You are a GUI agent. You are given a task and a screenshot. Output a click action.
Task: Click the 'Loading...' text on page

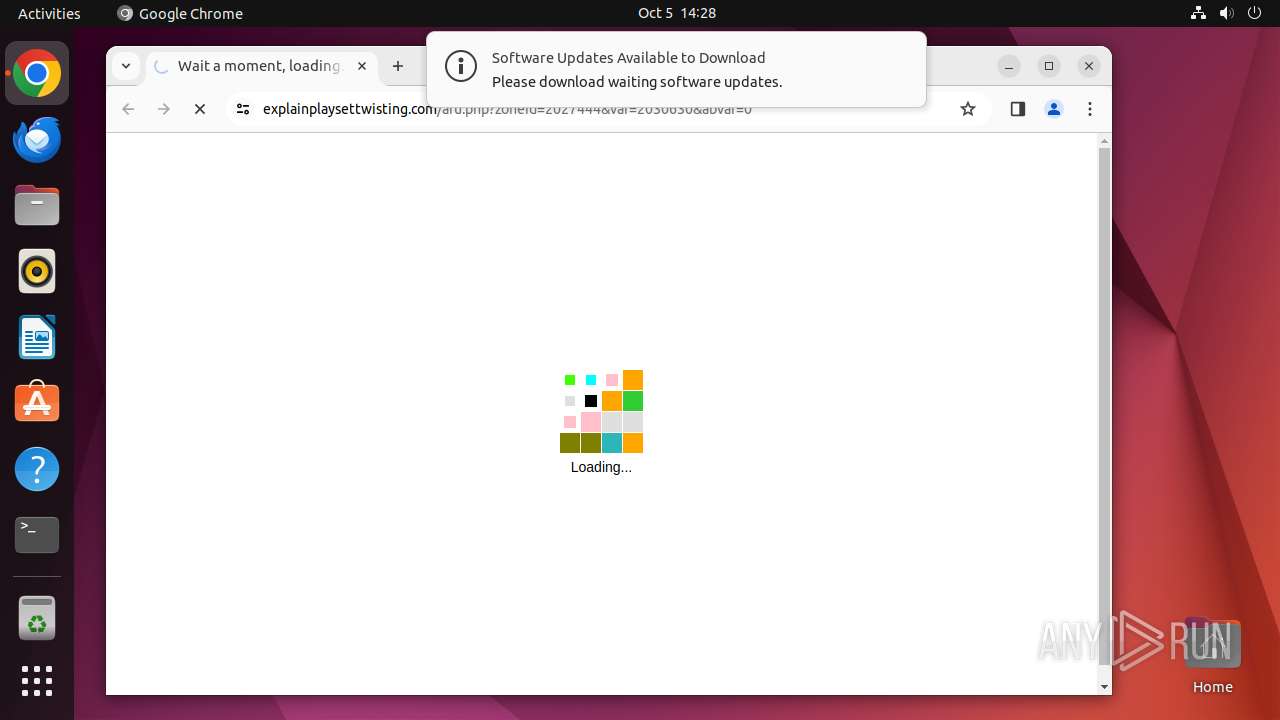pos(601,467)
